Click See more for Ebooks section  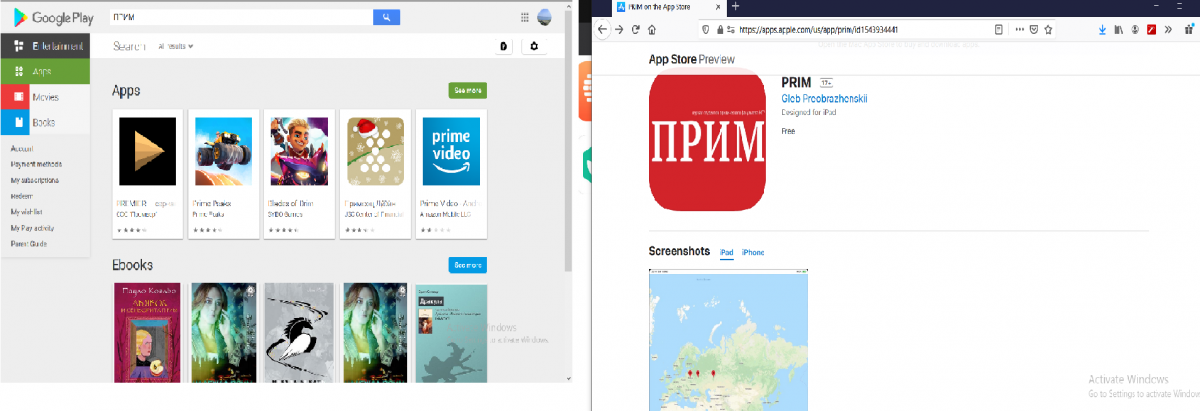[467, 265]
